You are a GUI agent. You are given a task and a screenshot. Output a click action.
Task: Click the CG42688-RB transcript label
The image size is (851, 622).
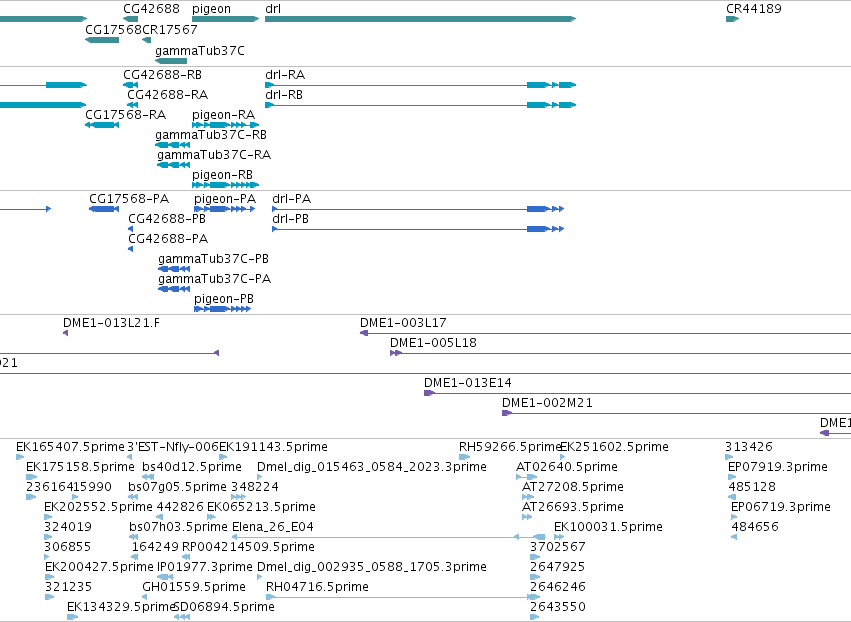coord(162,75)
